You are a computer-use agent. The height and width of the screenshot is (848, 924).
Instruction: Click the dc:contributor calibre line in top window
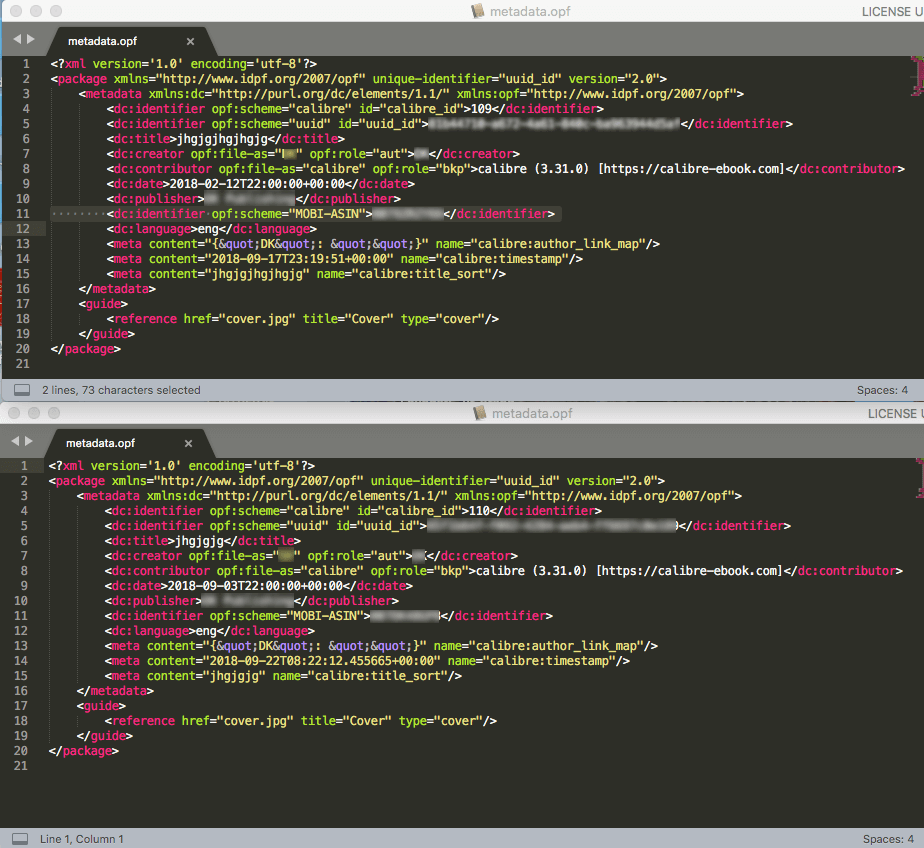coord(506,169)
